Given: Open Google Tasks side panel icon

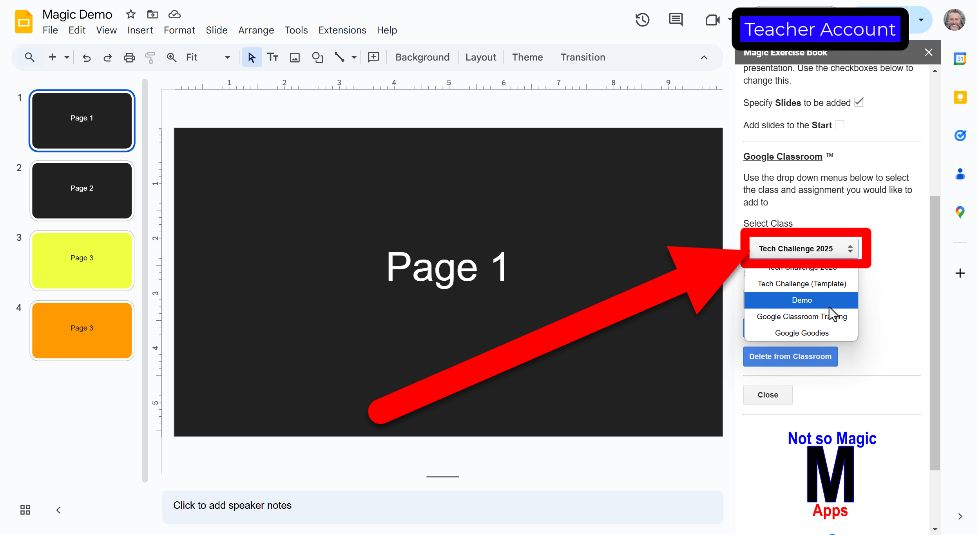Looking at the screenshot, I should click(960, 135).
